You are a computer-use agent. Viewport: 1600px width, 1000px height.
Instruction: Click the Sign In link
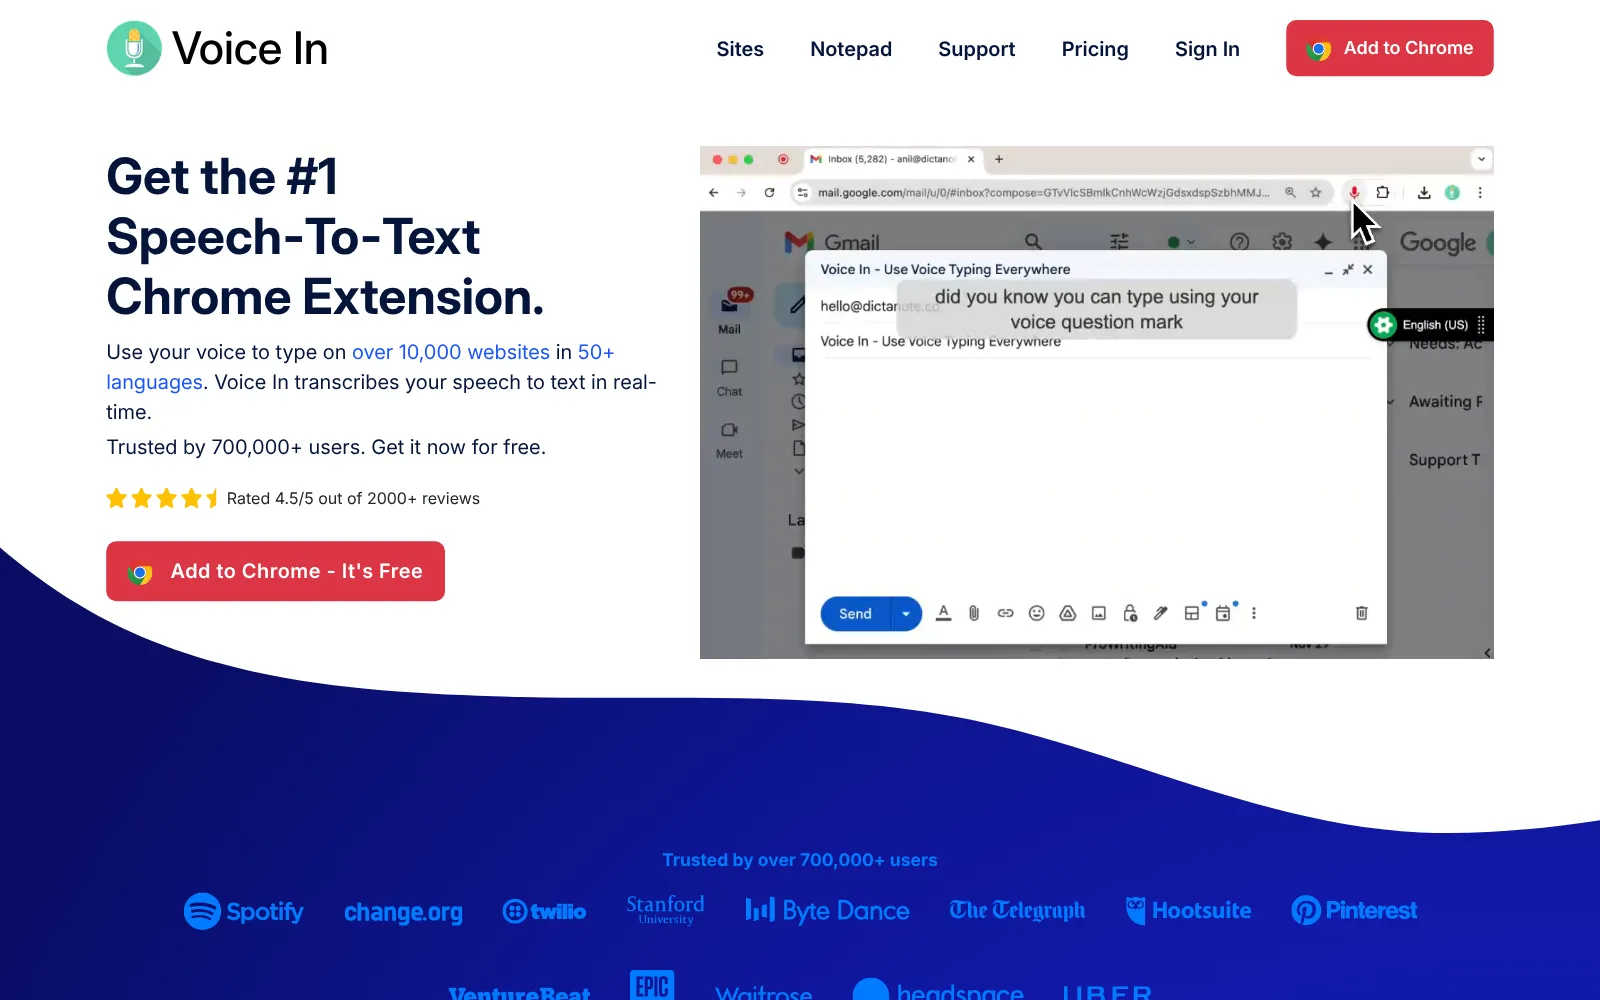click(x=1207, y=49)
